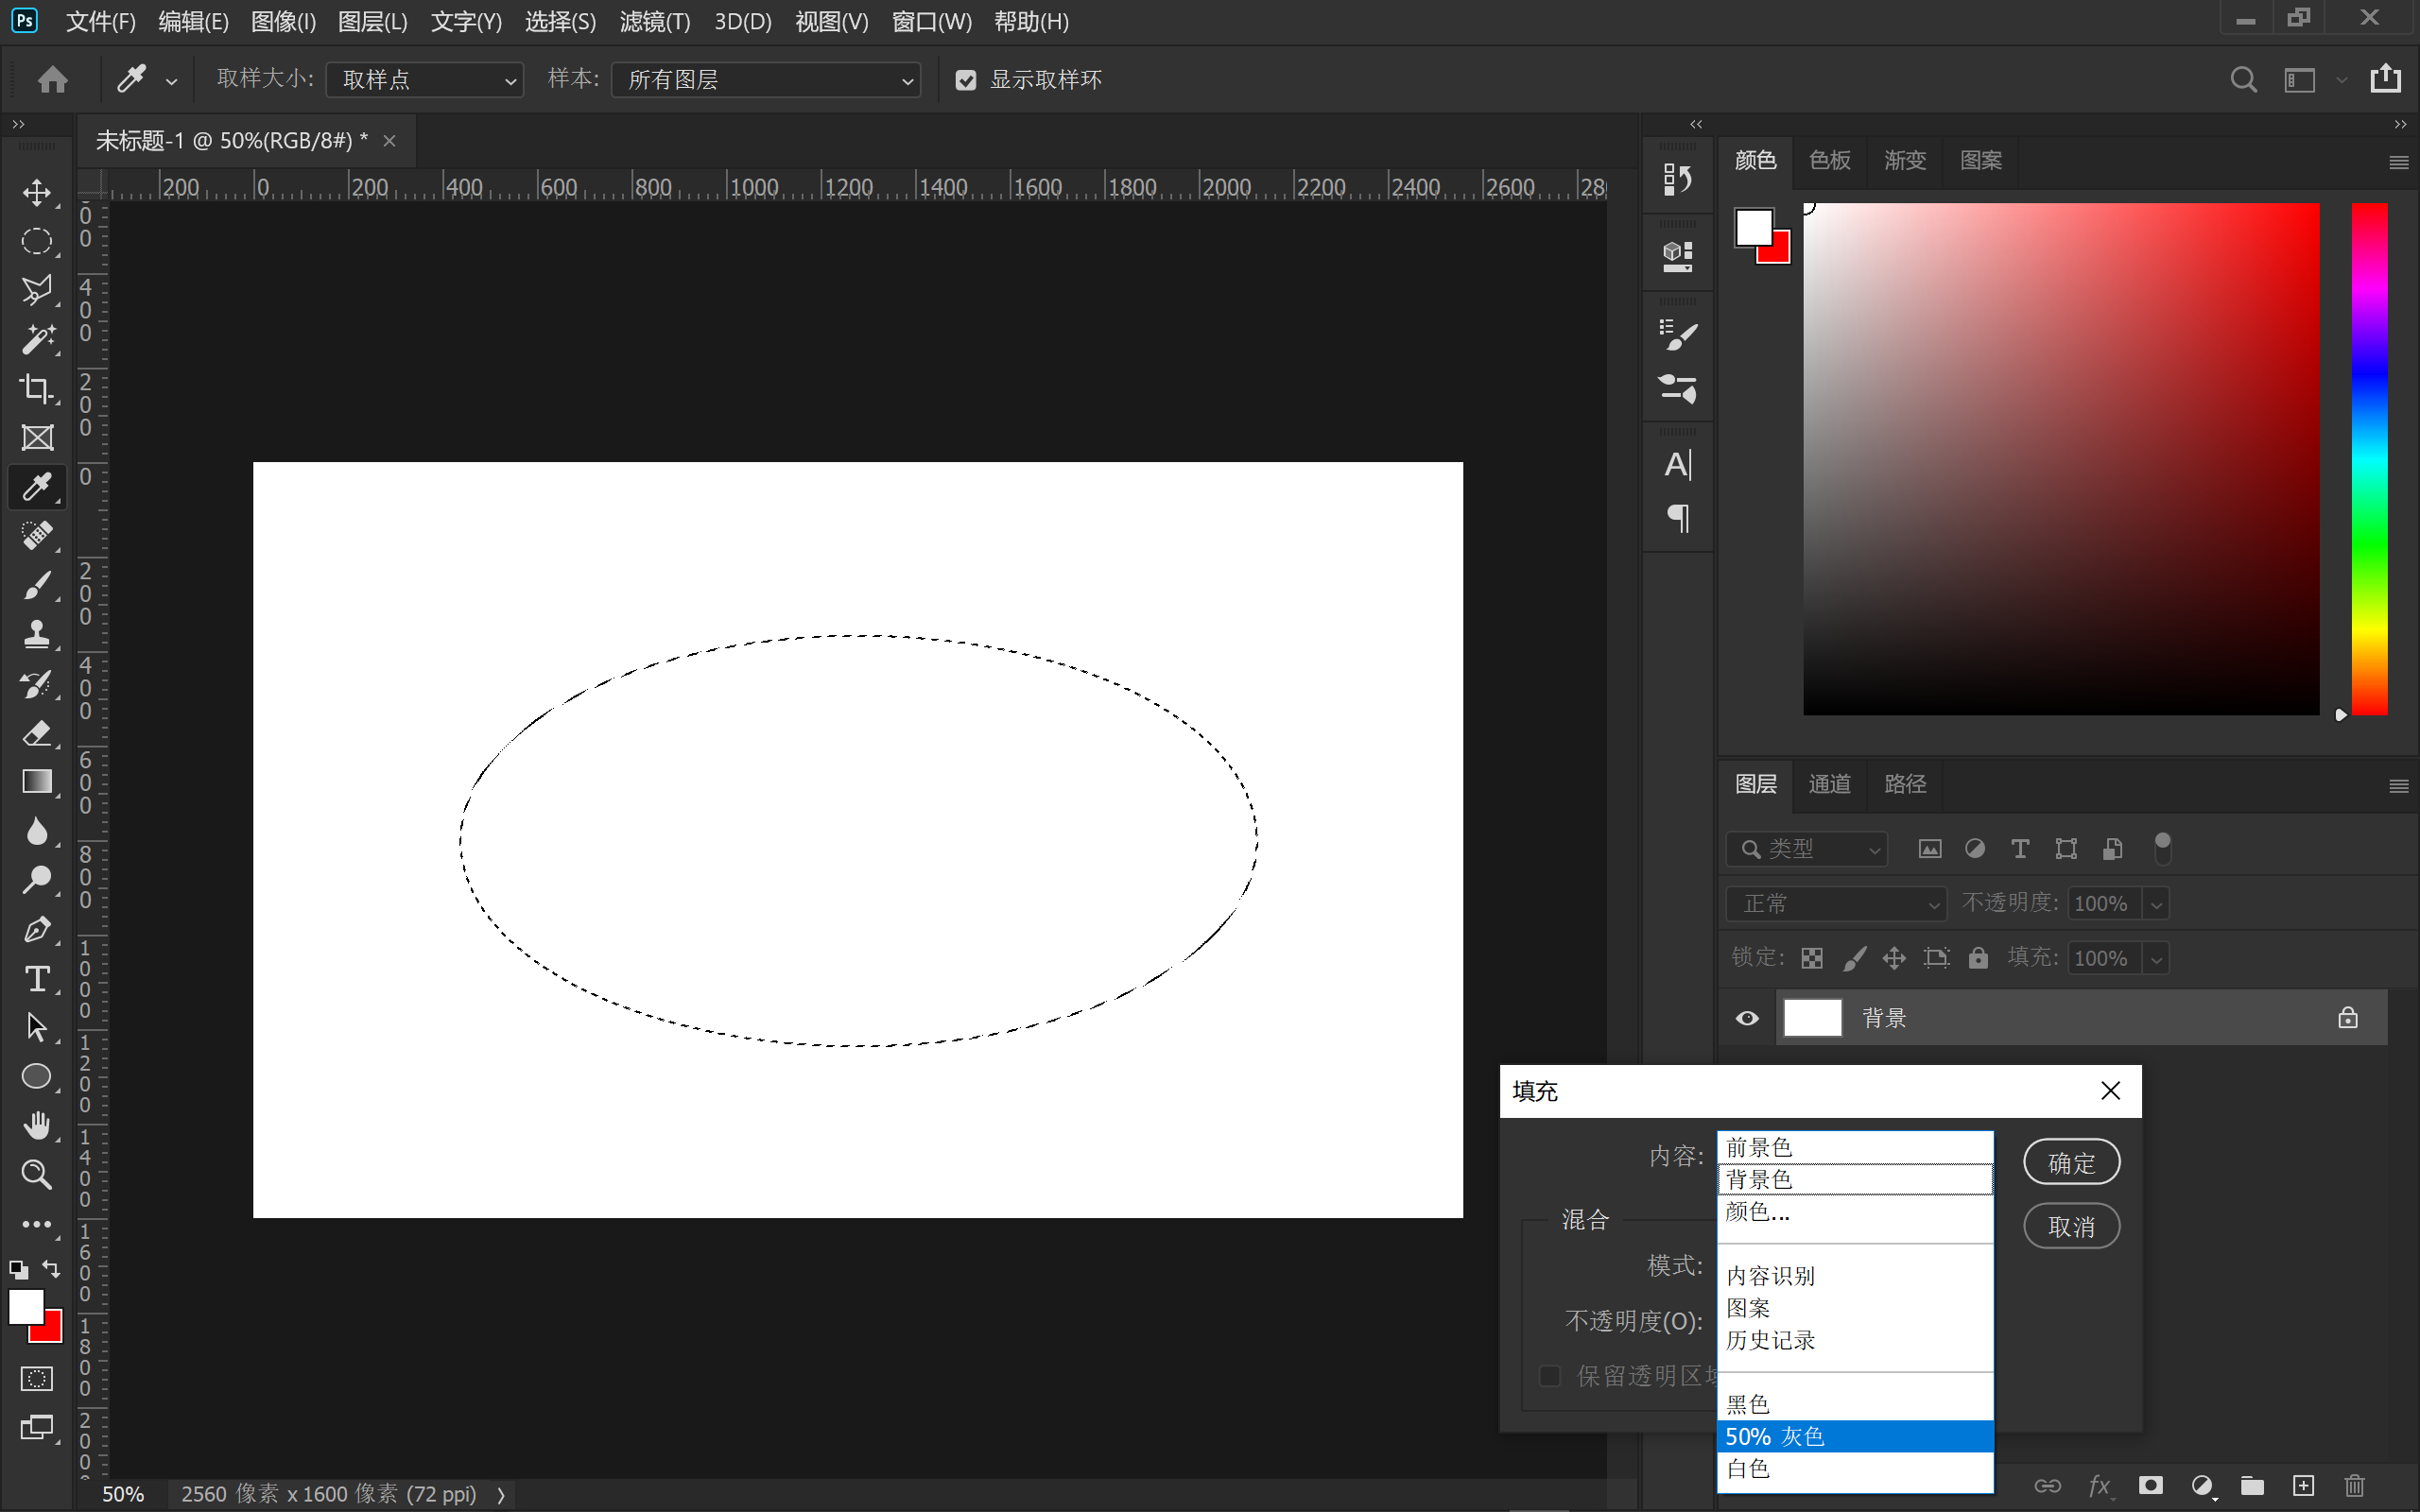Open the 文件(F) menu
The width and height of the screenshot is (2420, 1512).
click(101, 21)
